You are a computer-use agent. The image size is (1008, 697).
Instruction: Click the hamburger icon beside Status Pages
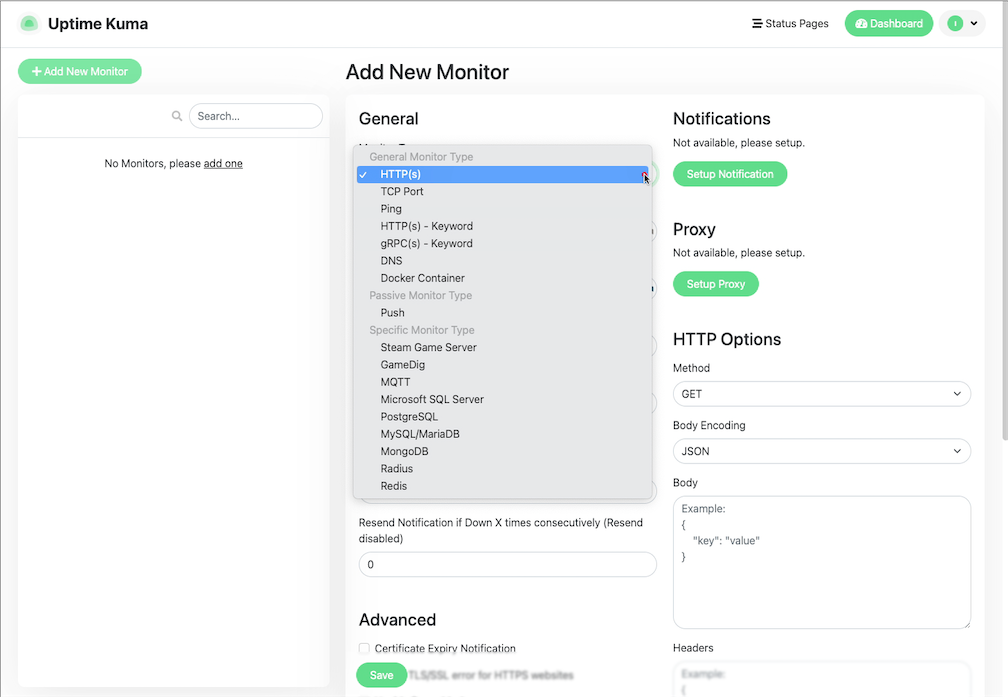757,24
